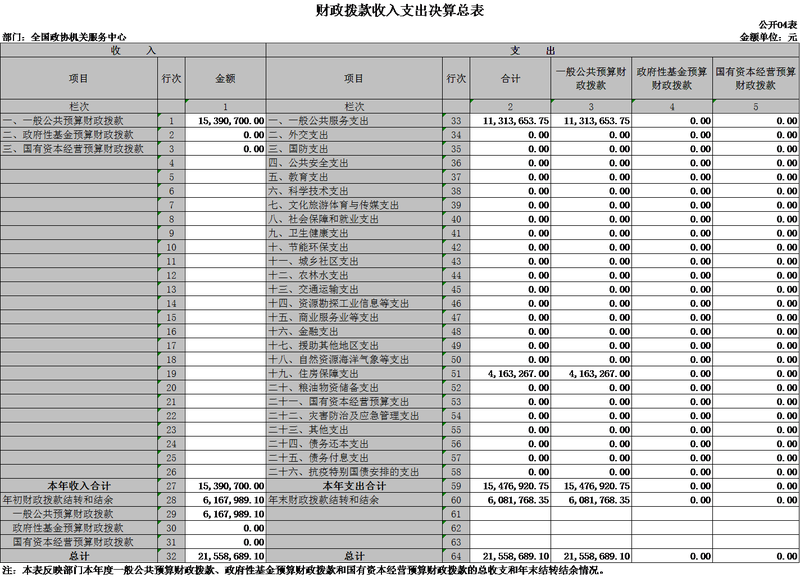Click the 收入 section header cell
This screenshot has width=800, height=577.
click(x=132, y=49)
